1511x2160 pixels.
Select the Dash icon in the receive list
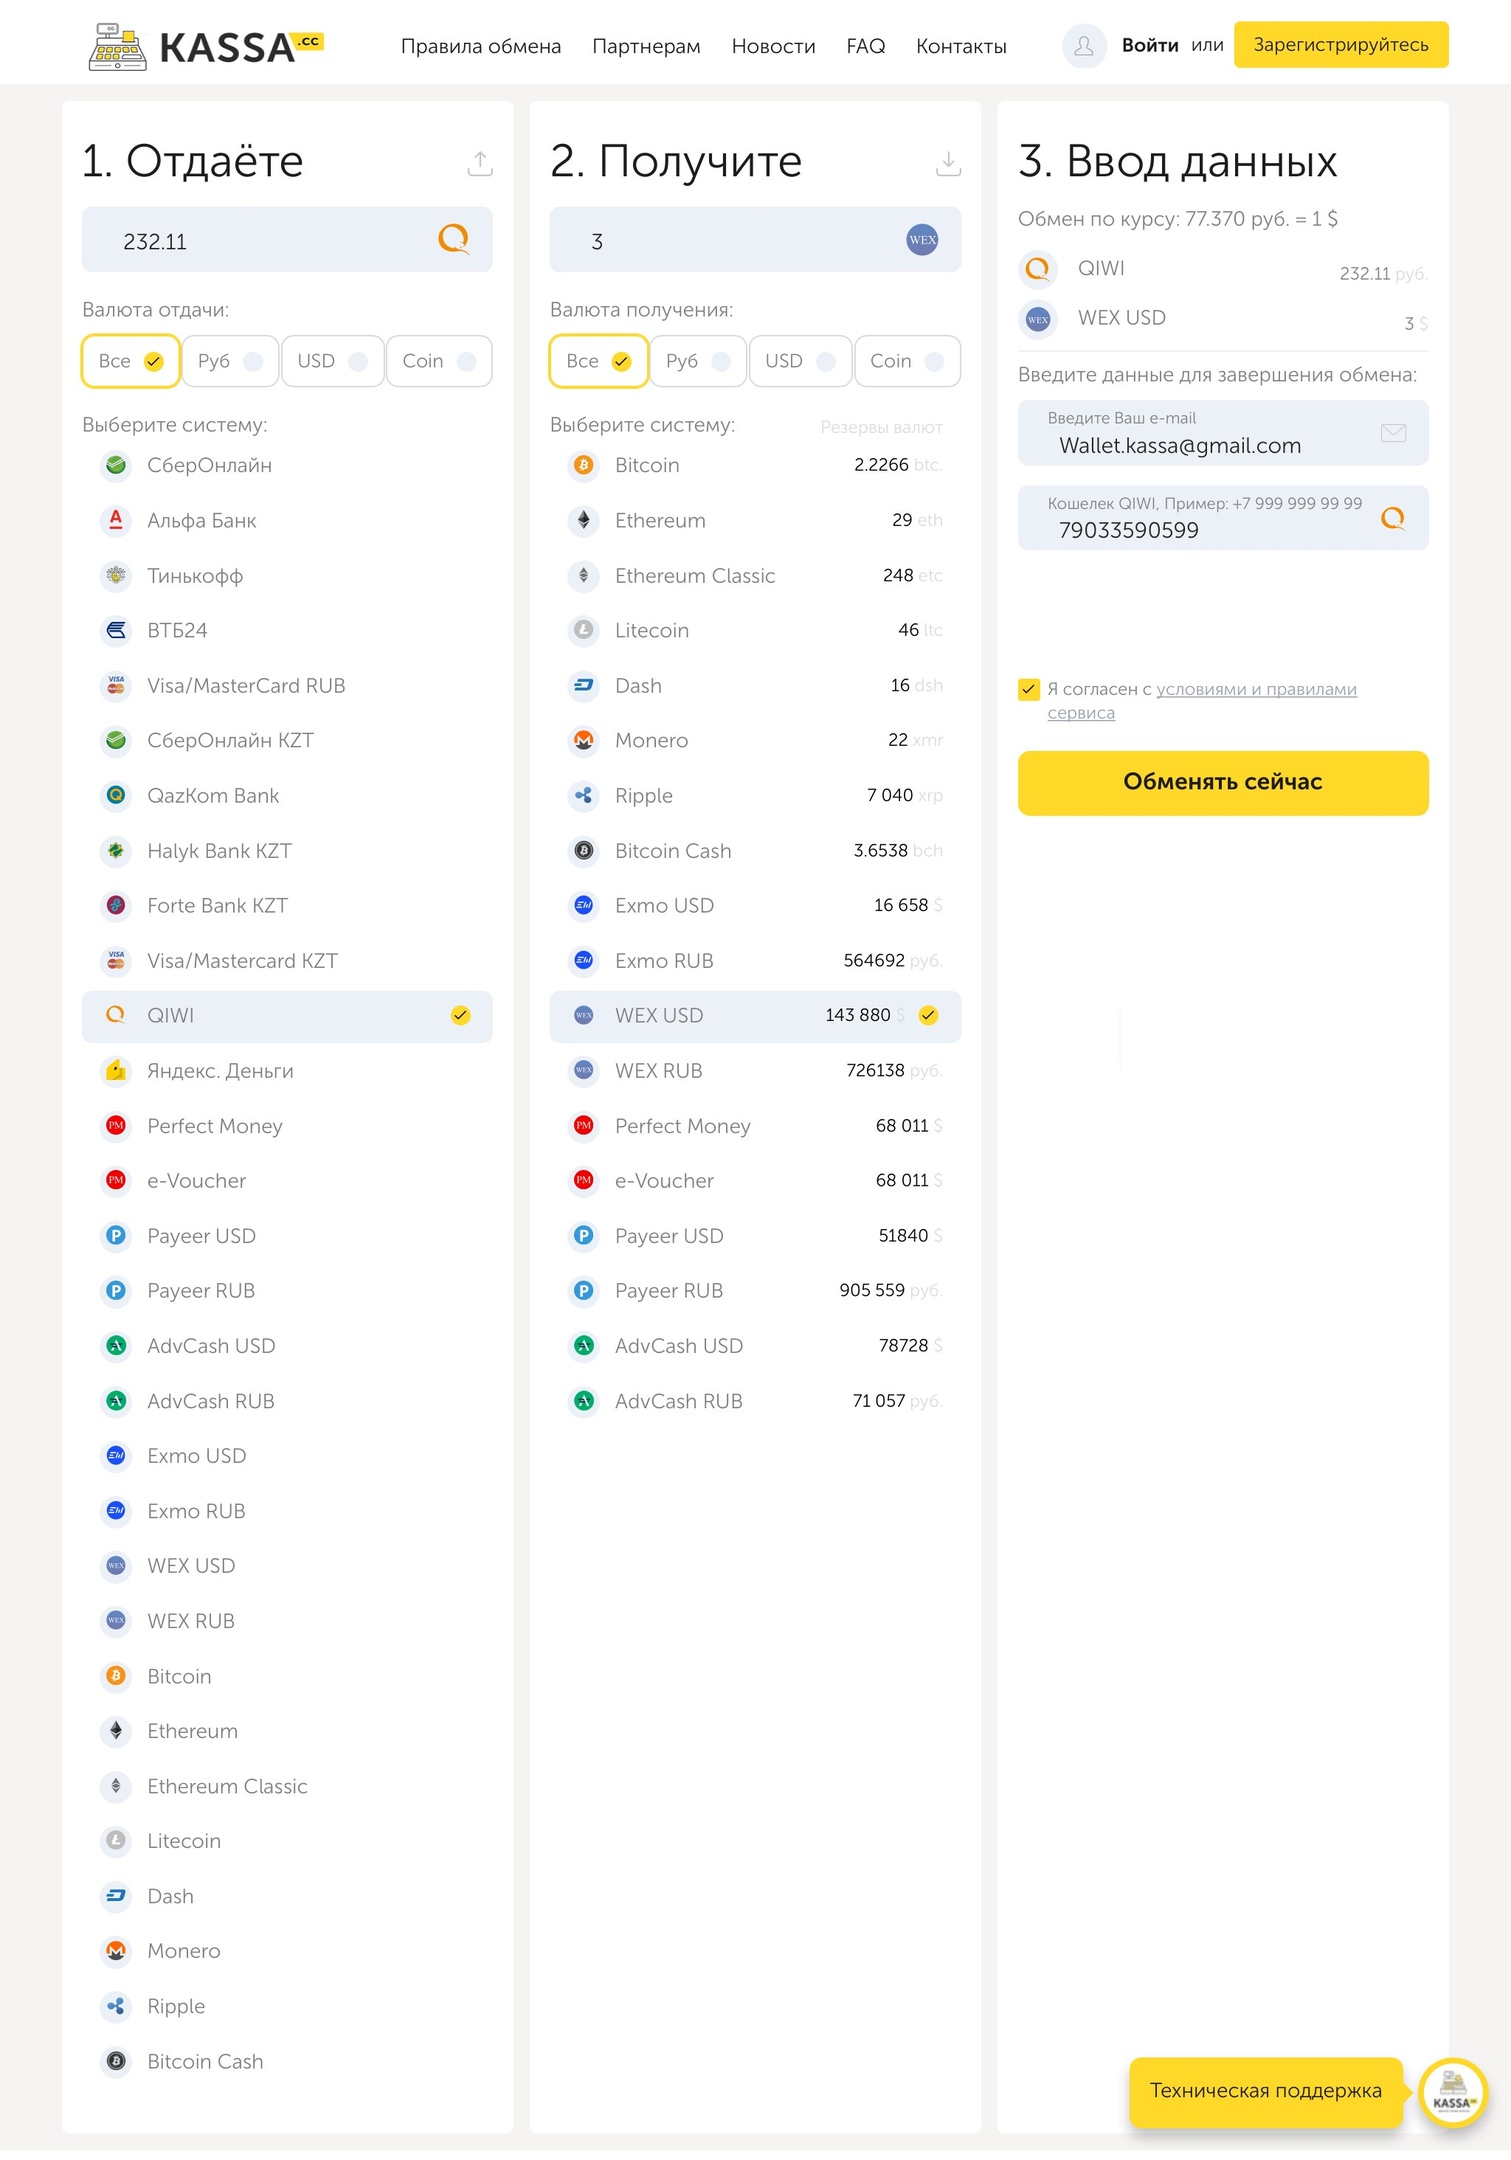pyautogui.click(x=584, y=685)
